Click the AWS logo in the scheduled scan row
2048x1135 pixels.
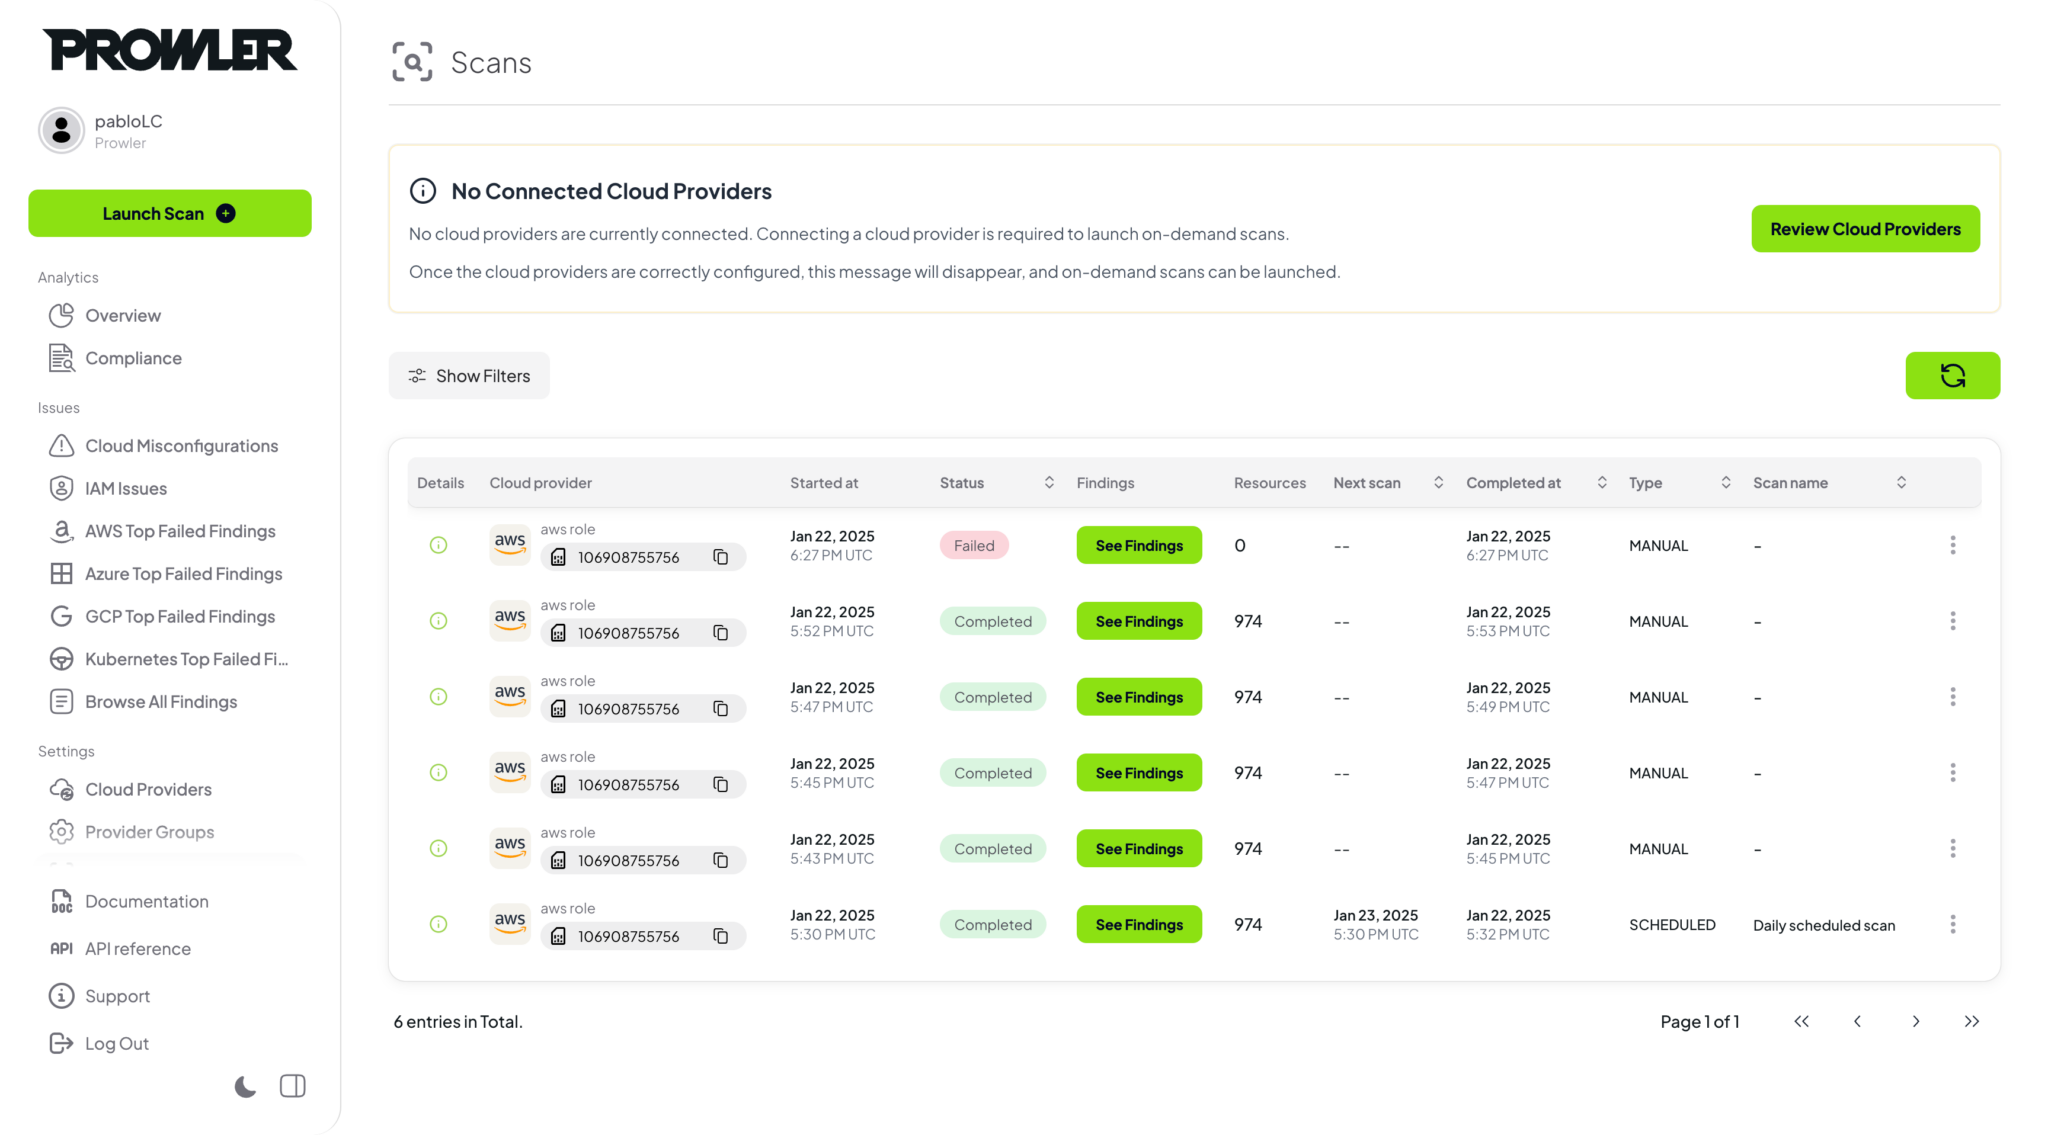click(x=510, y=921)
